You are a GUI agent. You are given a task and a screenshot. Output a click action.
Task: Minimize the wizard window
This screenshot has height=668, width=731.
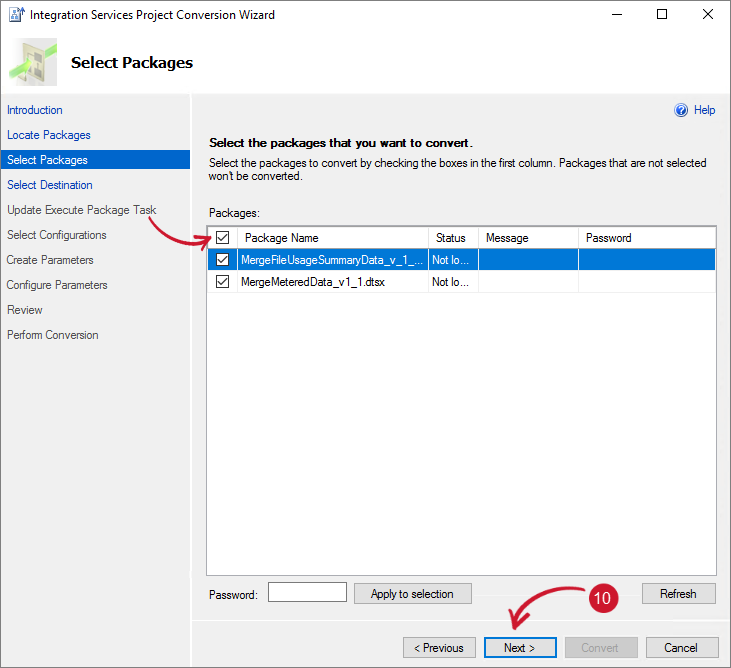pos(617,14)
